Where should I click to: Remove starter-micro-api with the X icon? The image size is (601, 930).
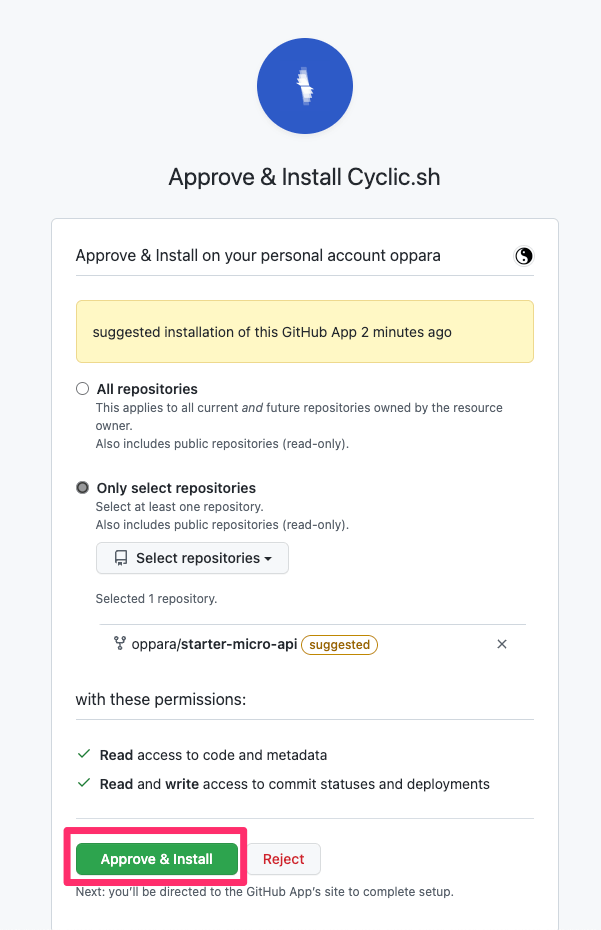[x=502, y=644]
